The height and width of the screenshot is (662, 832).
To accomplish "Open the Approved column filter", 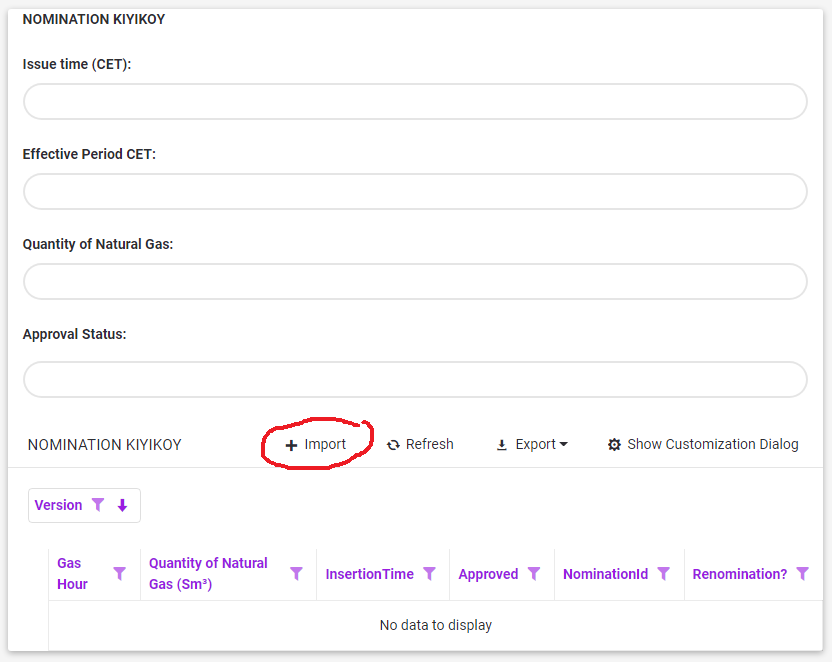I will click(x=534, y=574).
